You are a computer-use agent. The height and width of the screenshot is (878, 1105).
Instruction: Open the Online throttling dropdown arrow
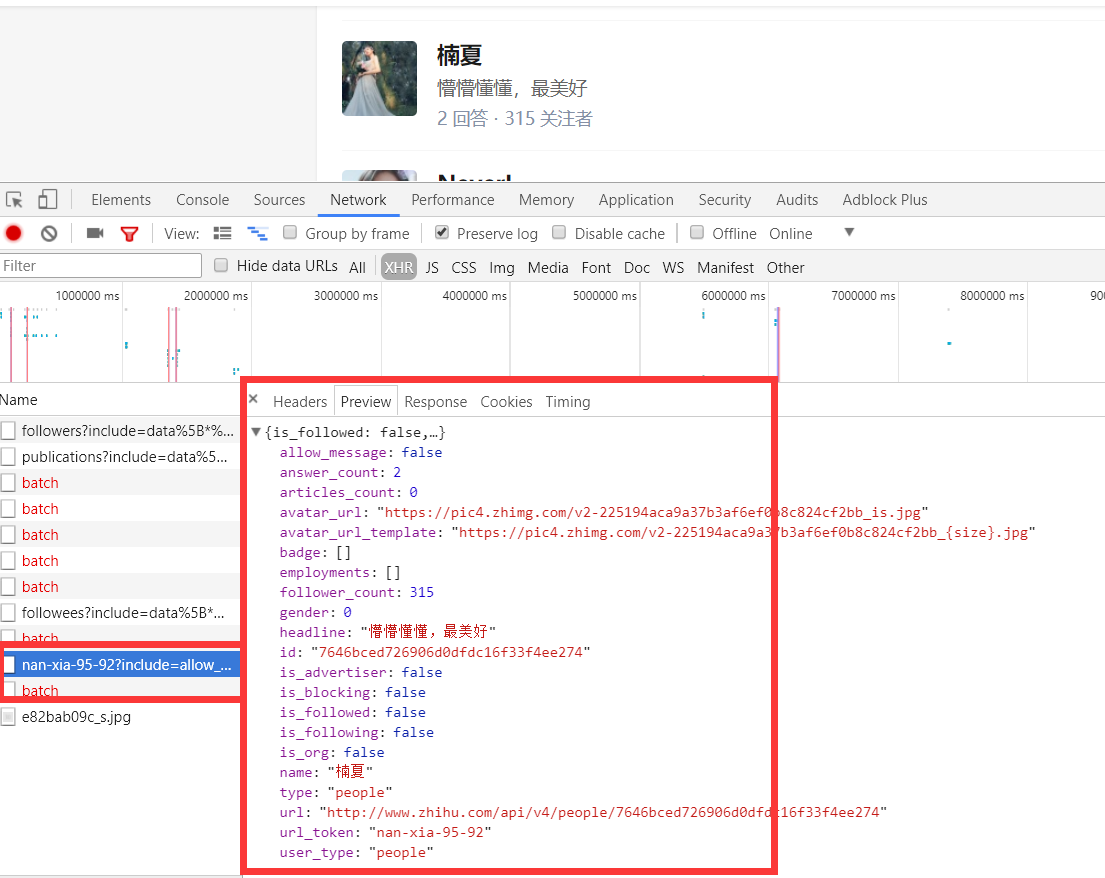click(849, 233)
